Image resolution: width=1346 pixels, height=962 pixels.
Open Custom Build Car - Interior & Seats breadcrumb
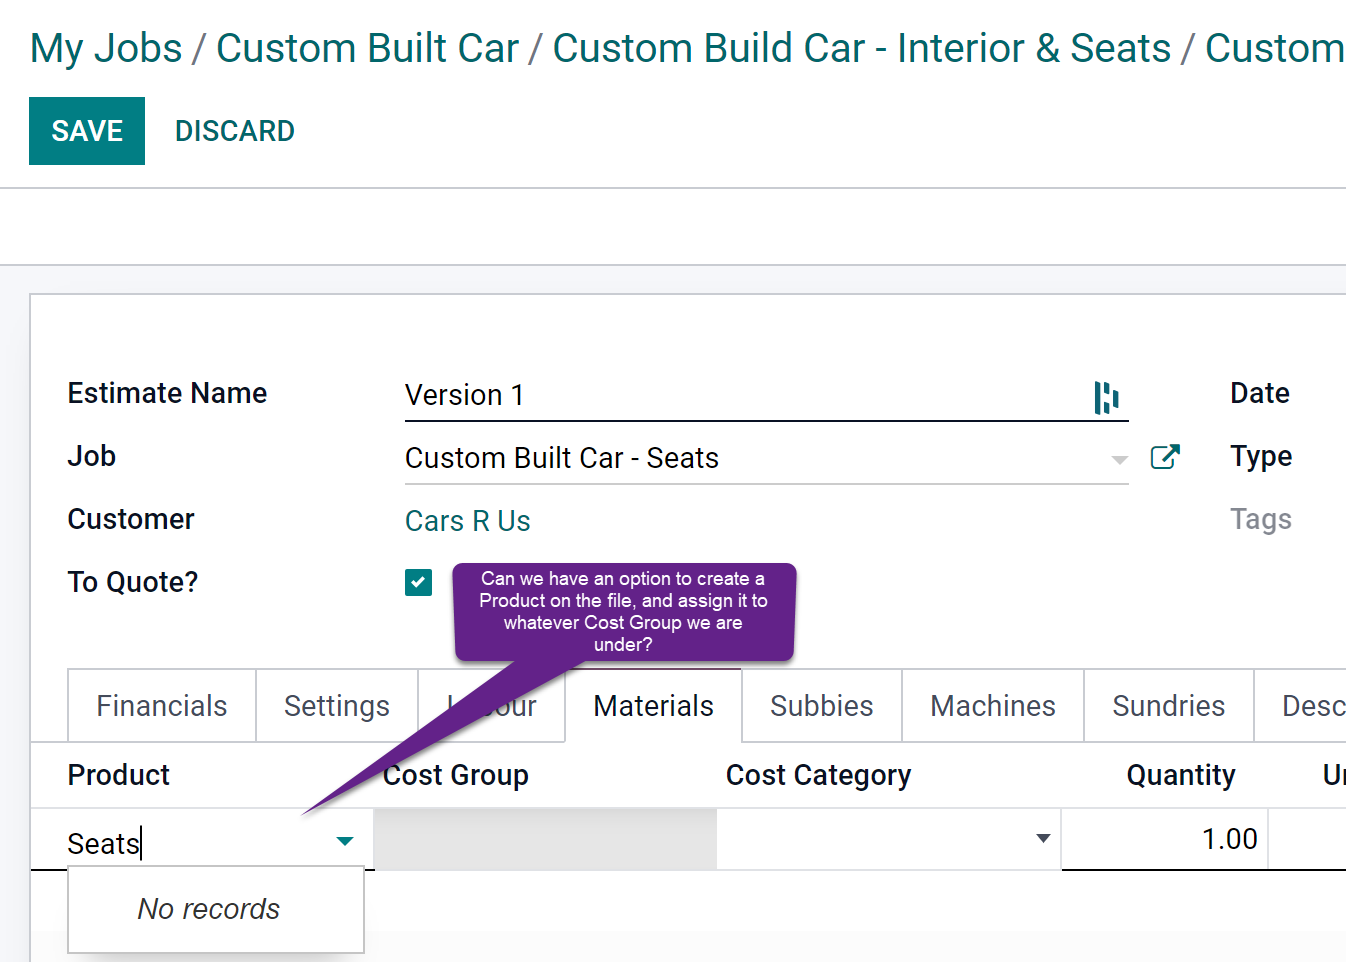pyautogui.click(x=861, y=48)
